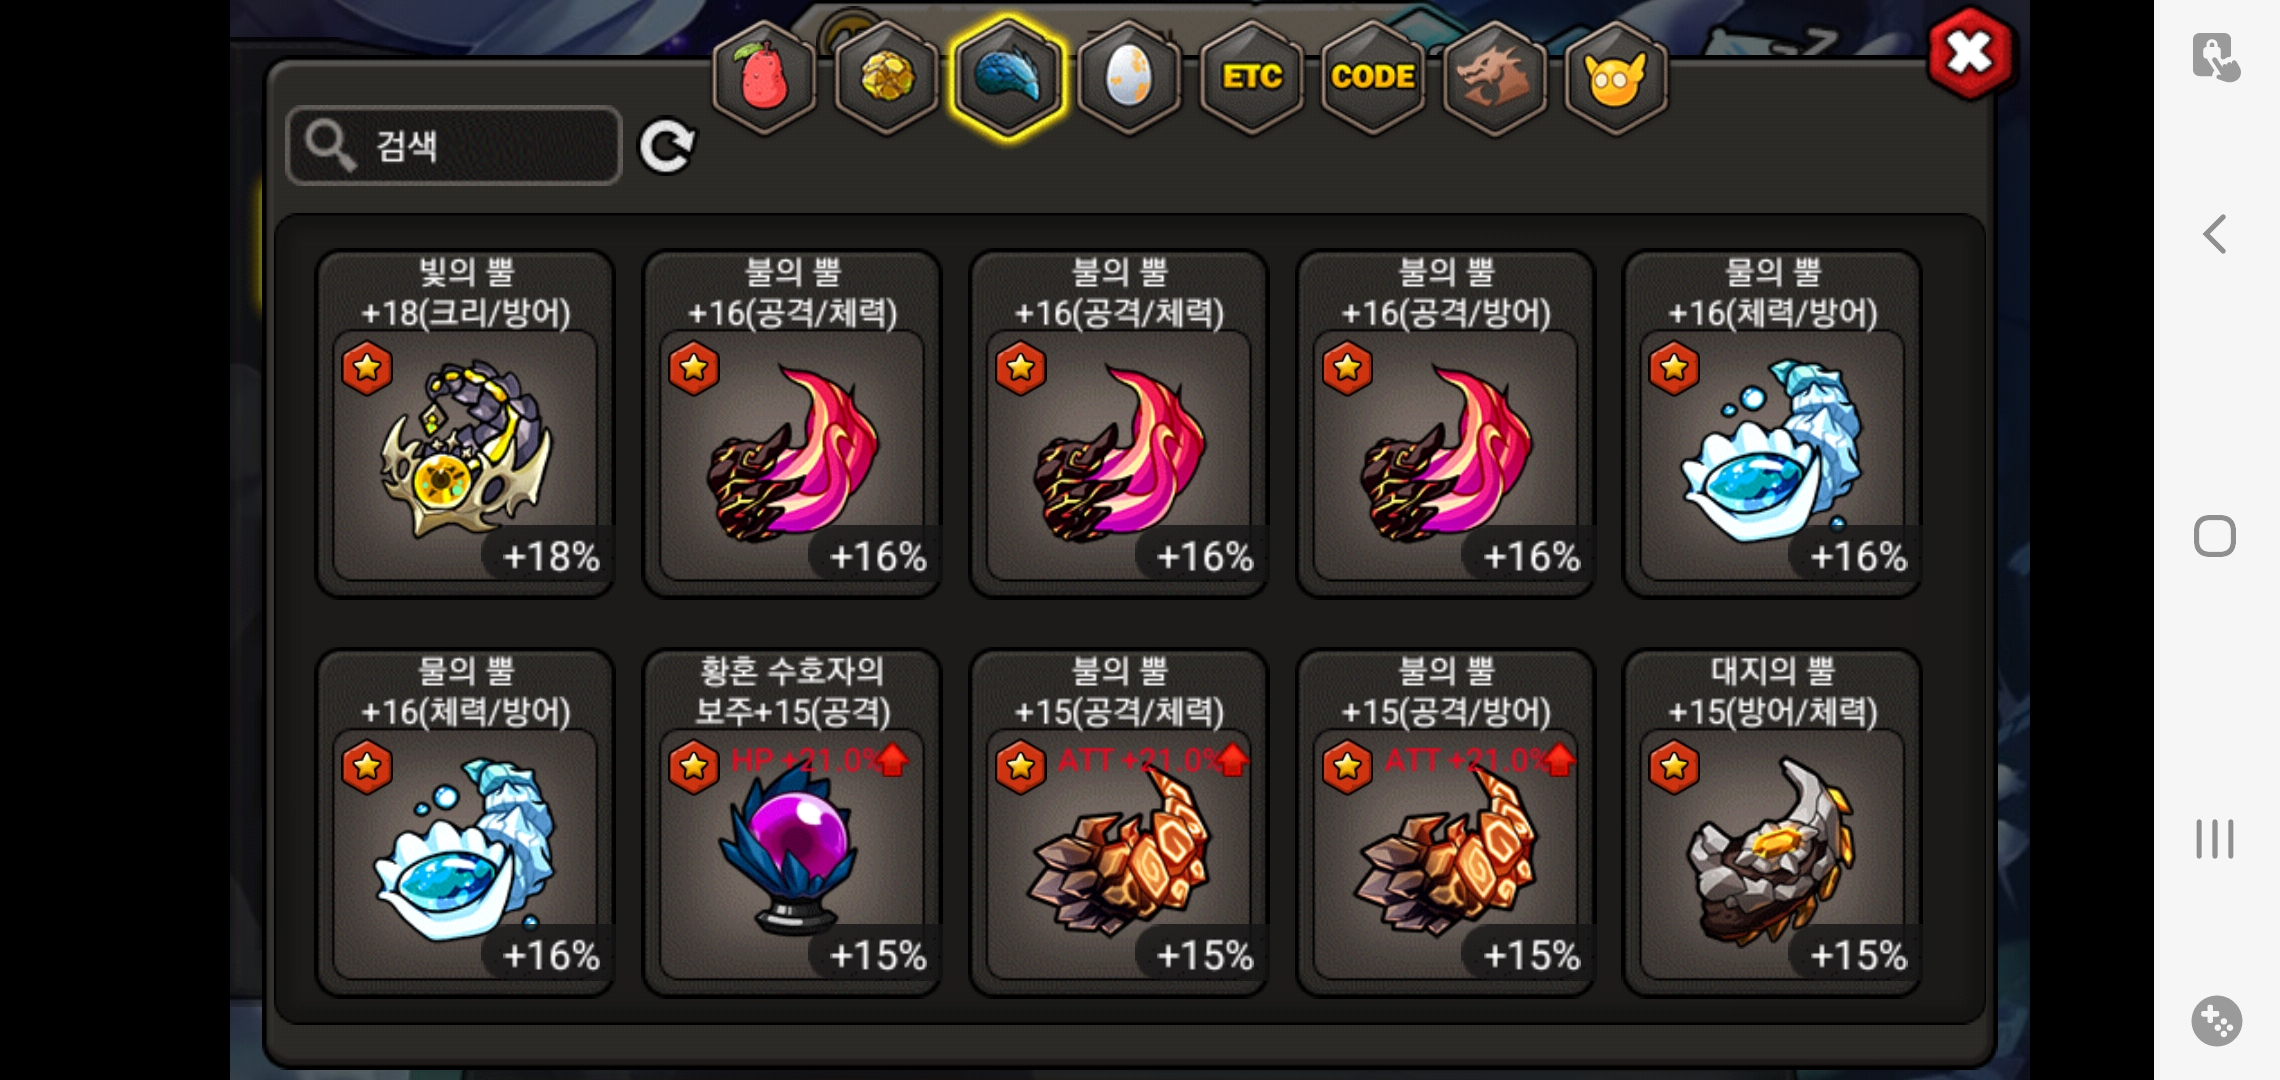Close the inventory with red X

click(x=1969, y=53)
